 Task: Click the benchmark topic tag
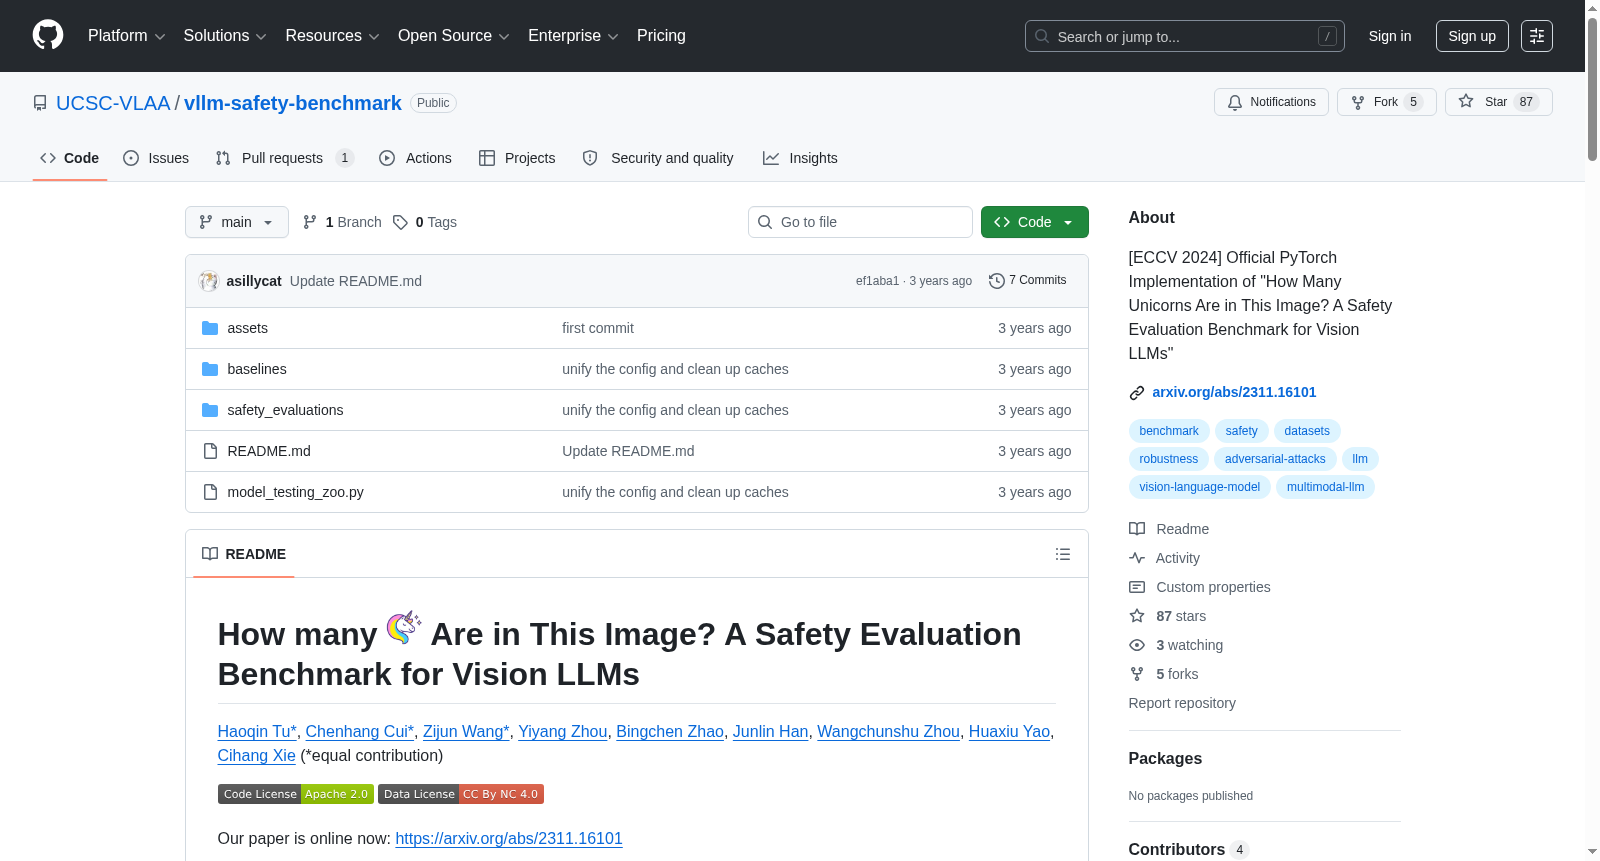[x=1169, y=431]
